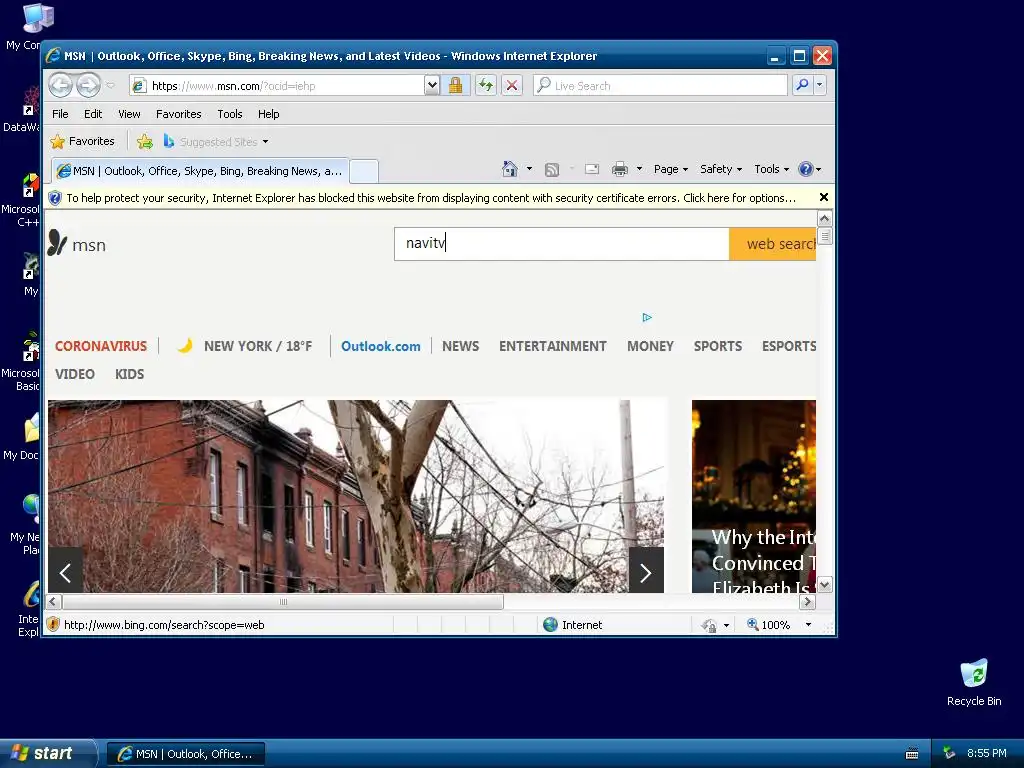Click the horizontal scrollbar thumb
This screenshot has width=1024, height=768.
click(x=283, y=601)
